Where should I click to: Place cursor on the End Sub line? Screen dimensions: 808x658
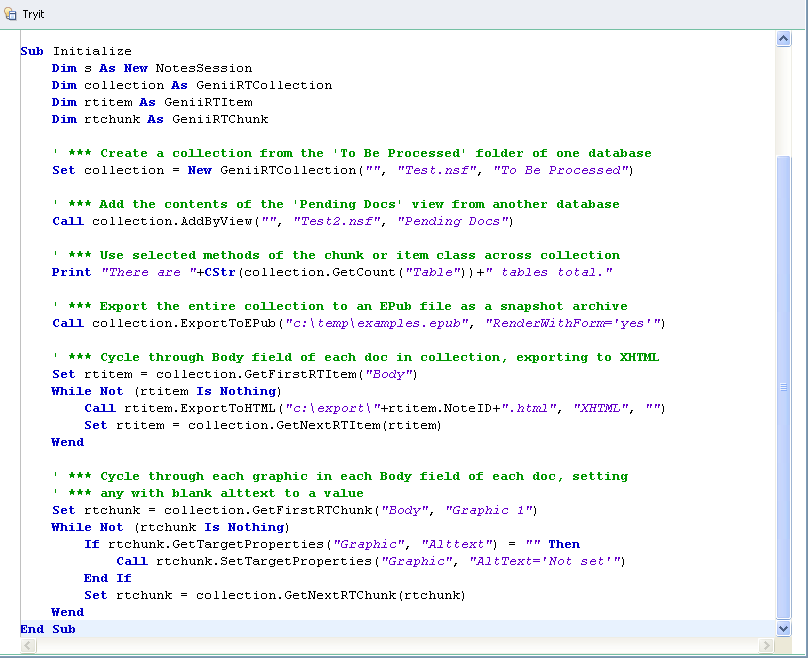coord(48,629)
